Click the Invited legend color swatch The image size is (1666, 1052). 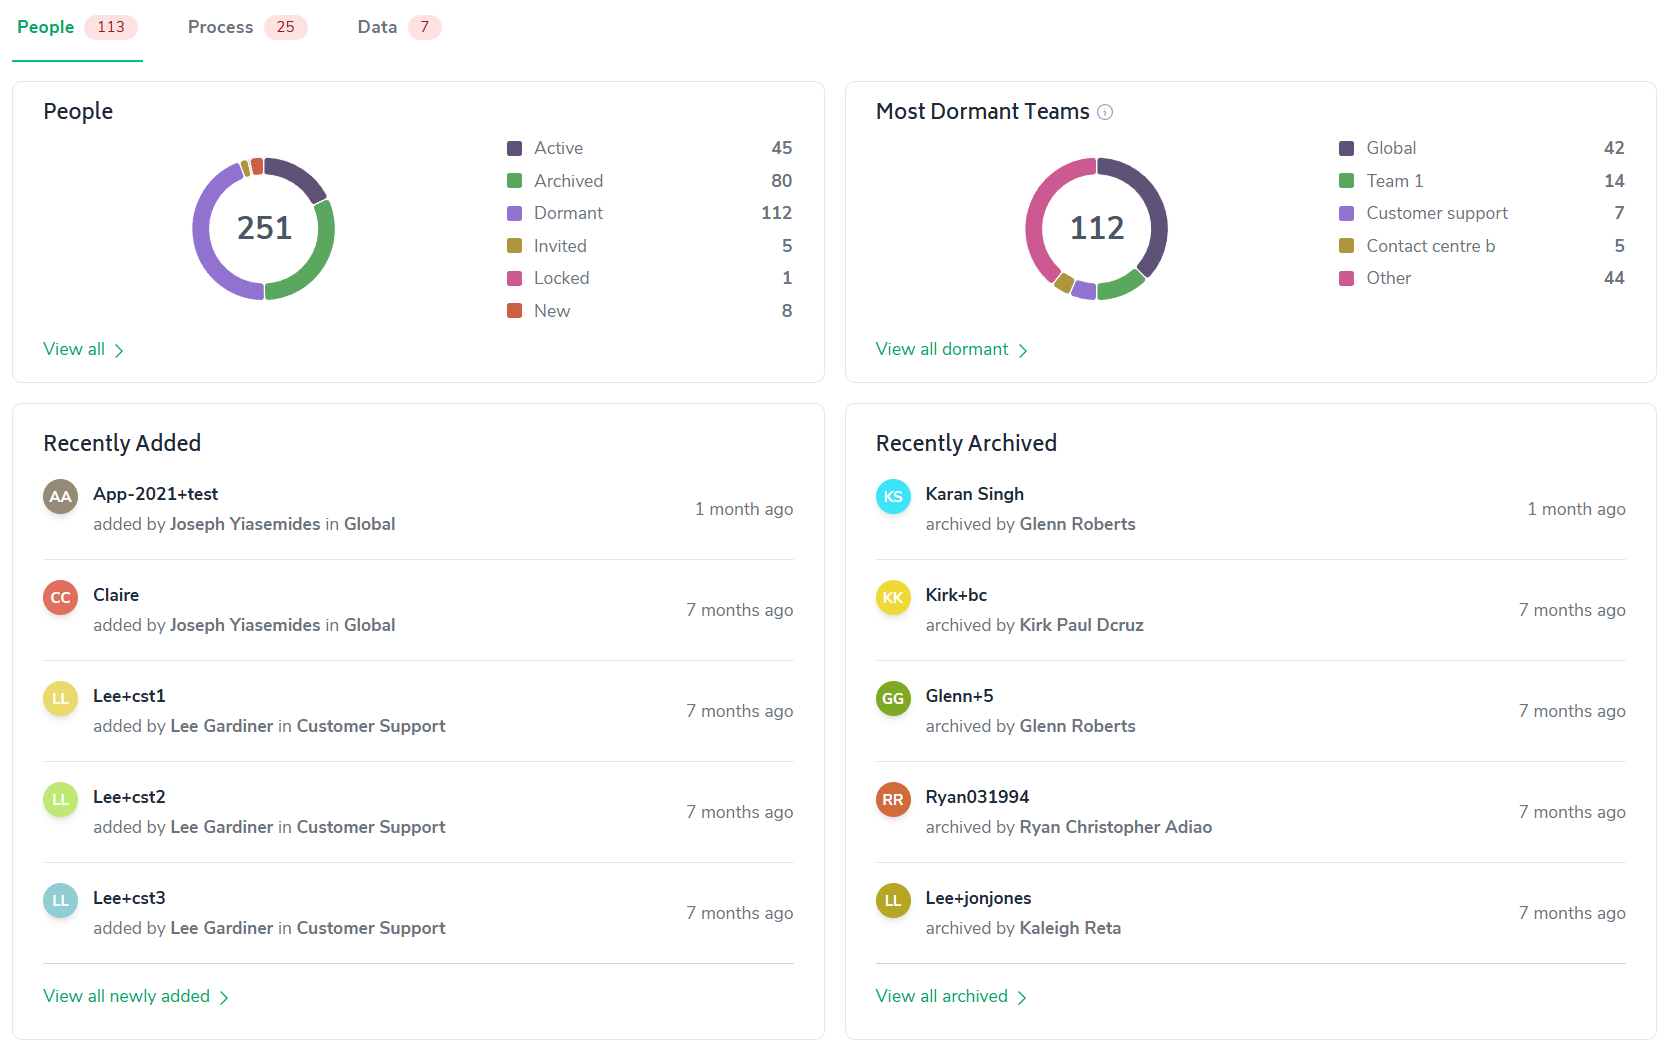[515, 246]
